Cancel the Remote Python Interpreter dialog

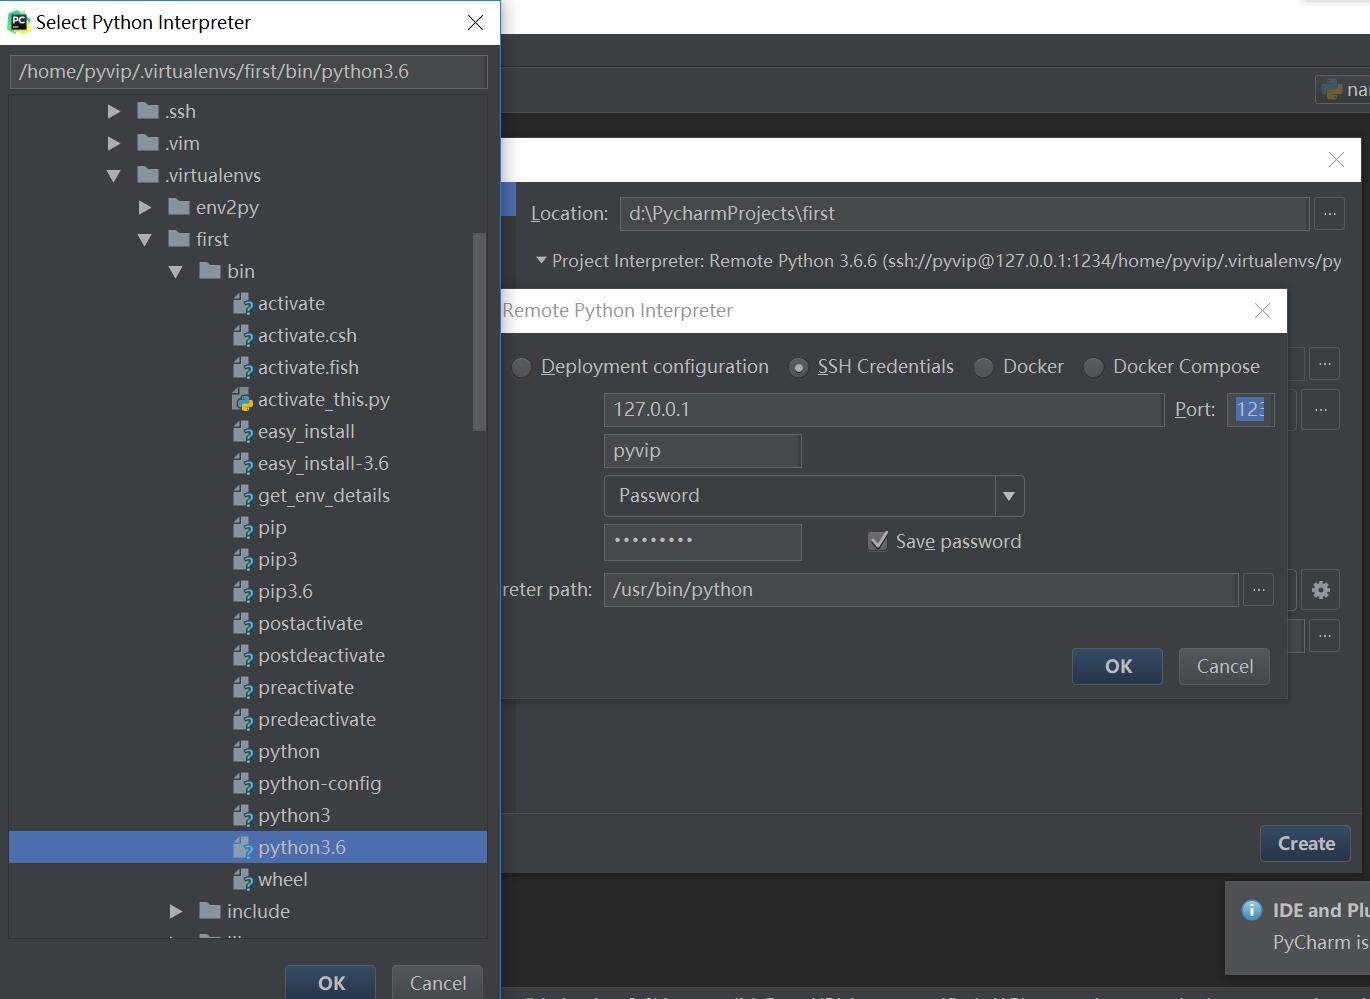1225,666
